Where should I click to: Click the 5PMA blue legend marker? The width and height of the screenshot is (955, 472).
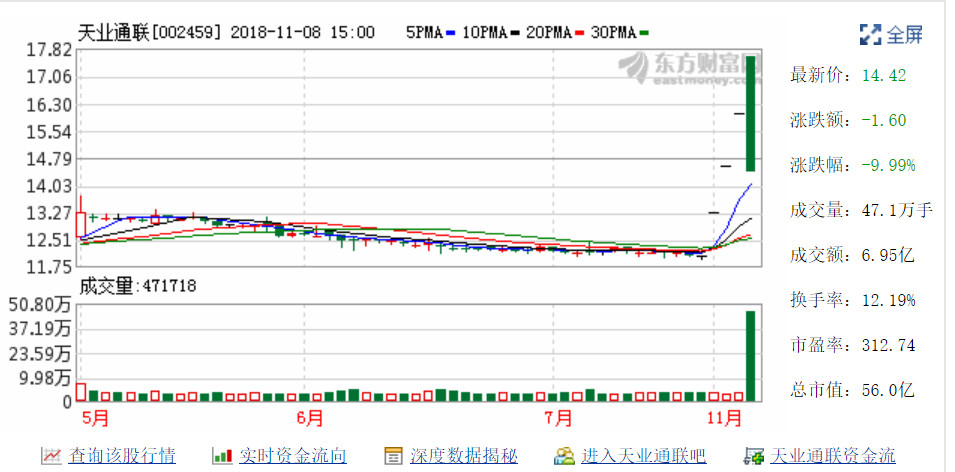(x=449, y=33)
